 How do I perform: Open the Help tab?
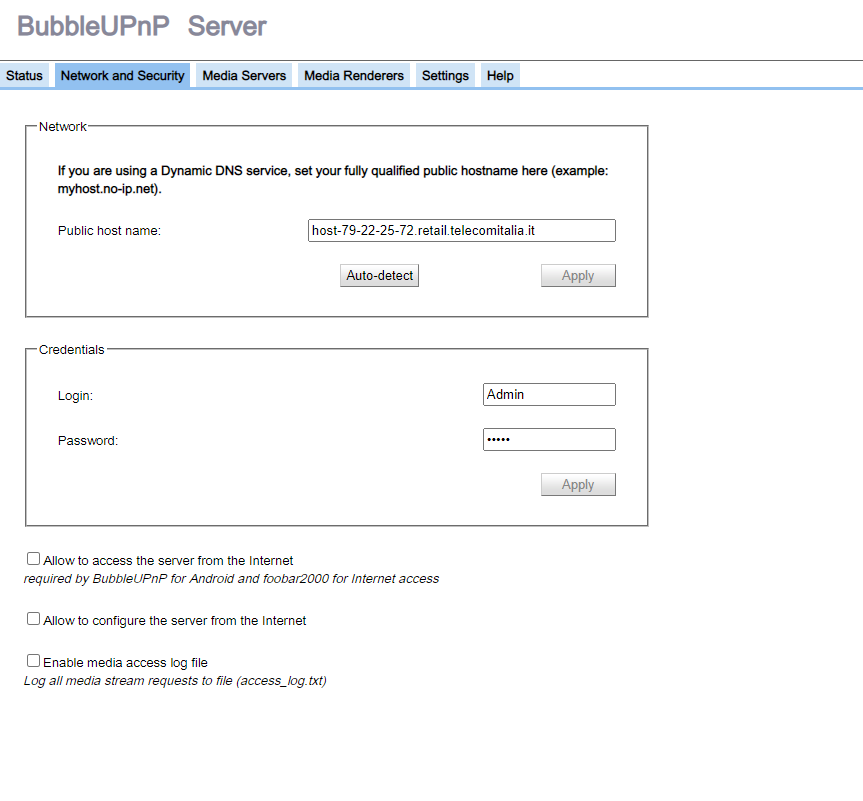500,75
